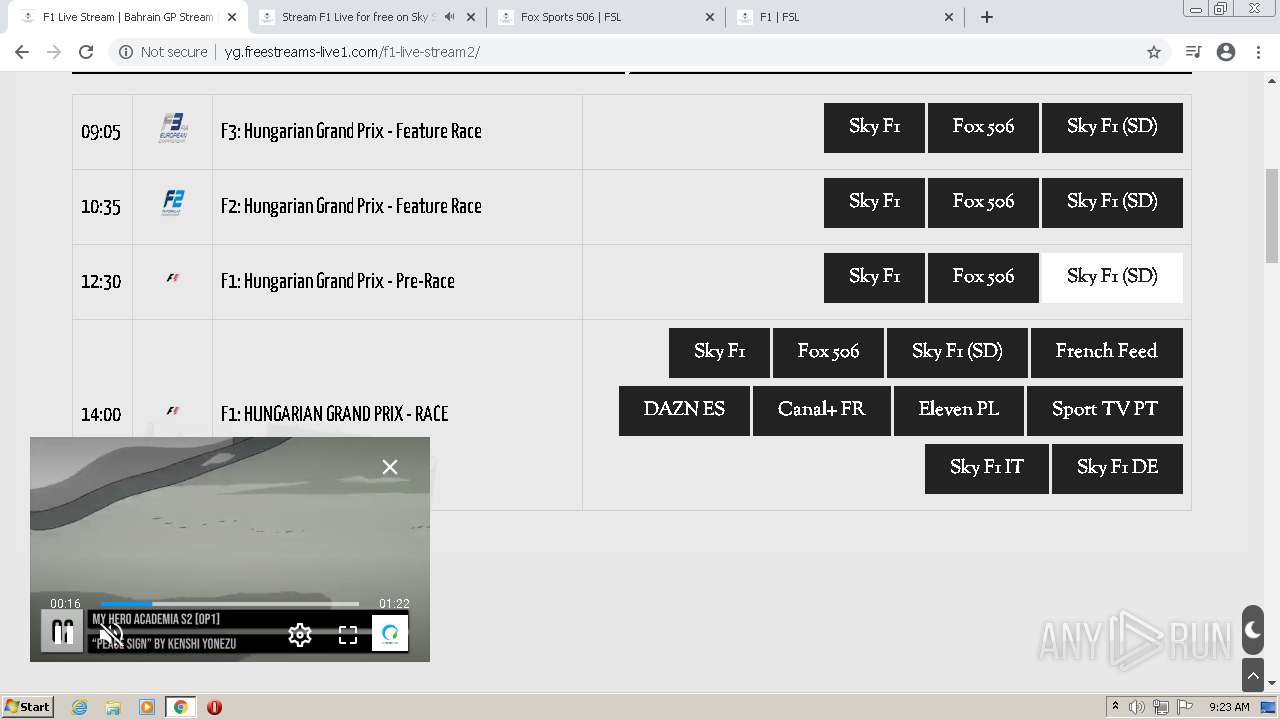Image resolution: width=1280 pixels, height=720 pixels.
Task: Bookmark this page with the star
Action: tap(1154, 52)
